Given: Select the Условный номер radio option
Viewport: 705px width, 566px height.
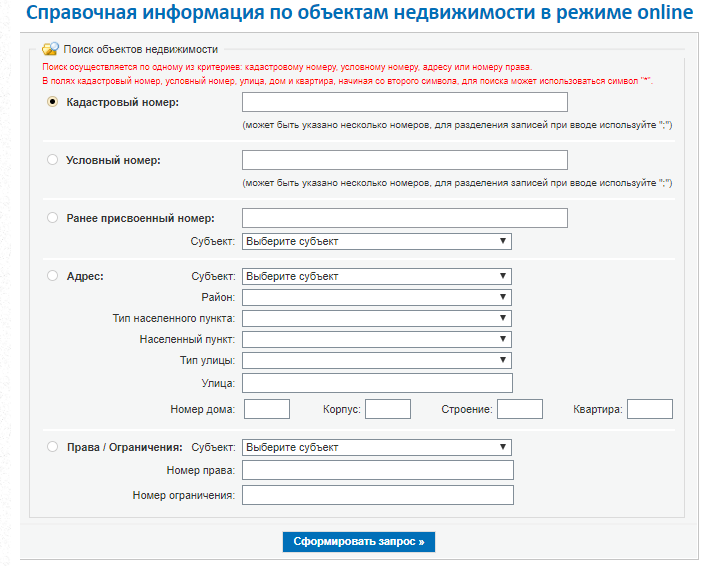Looking at the screenshot, I should point(53,160).
